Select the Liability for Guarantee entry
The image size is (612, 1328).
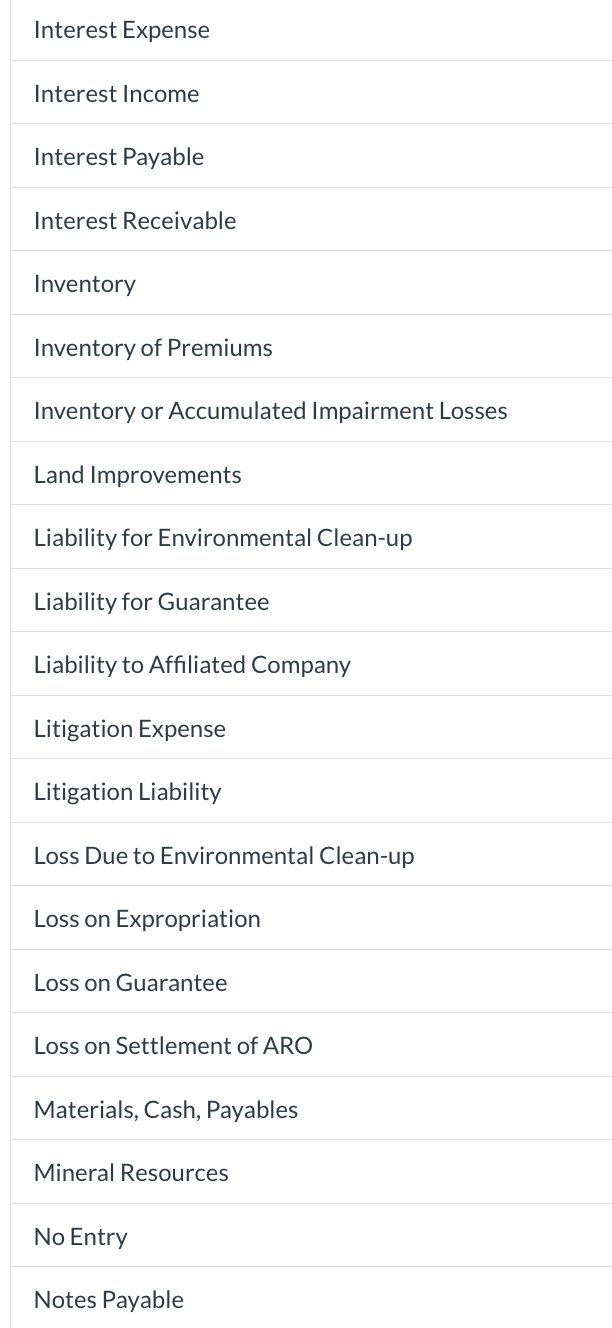point(151,601)
